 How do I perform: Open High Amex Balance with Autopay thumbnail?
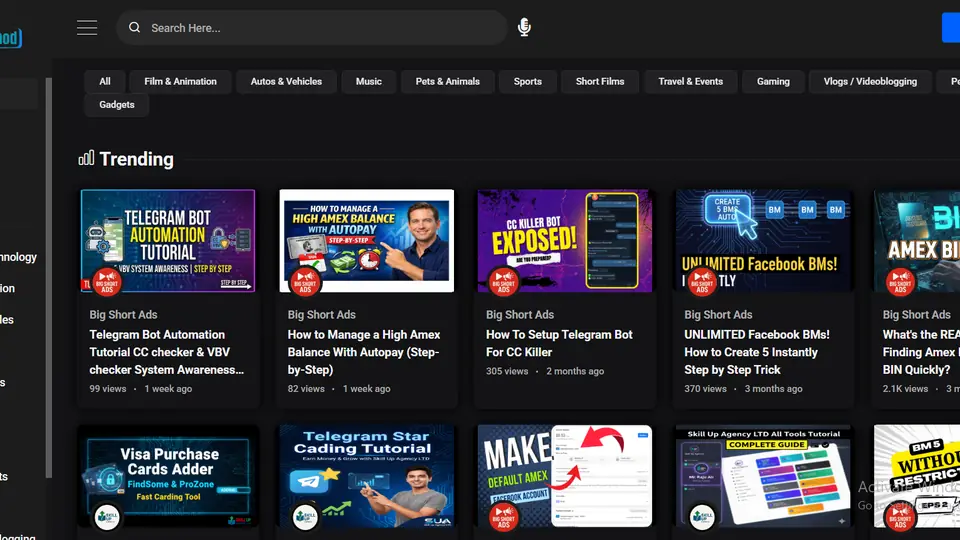coord(367,241)
